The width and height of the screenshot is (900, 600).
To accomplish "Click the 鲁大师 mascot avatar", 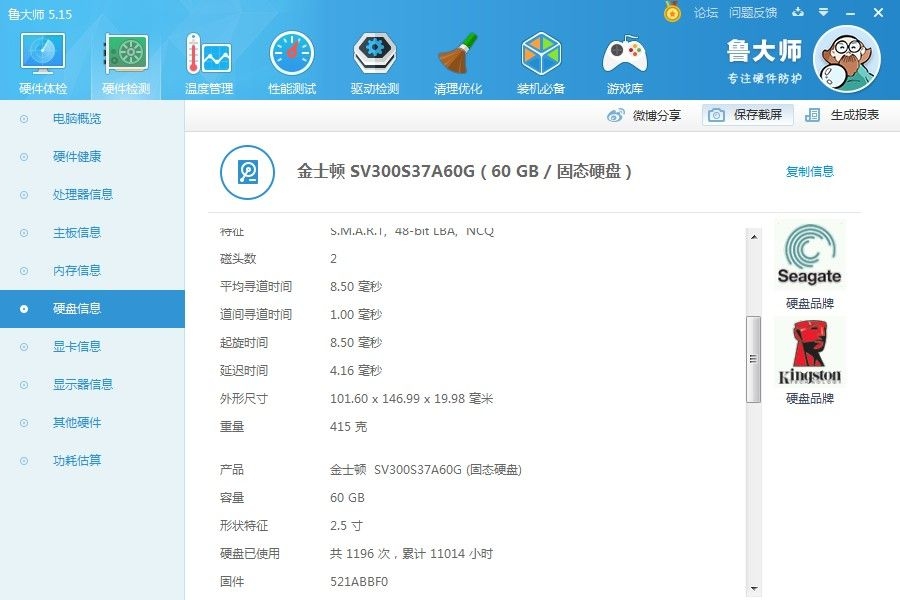I will [x=847, y=60].
